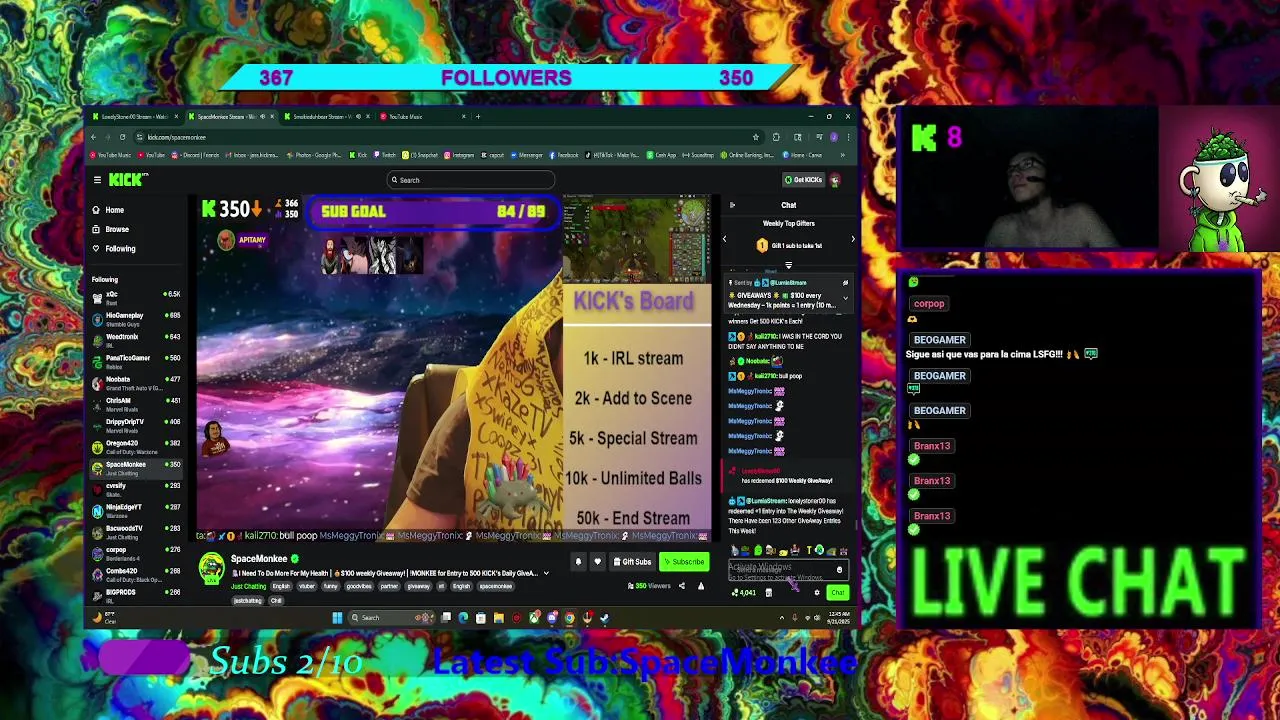The width and height of the screenshot is (1280, 720).
Task: Bookmark this page star icon
Action: pyautogui.click(x=756, y=137)
